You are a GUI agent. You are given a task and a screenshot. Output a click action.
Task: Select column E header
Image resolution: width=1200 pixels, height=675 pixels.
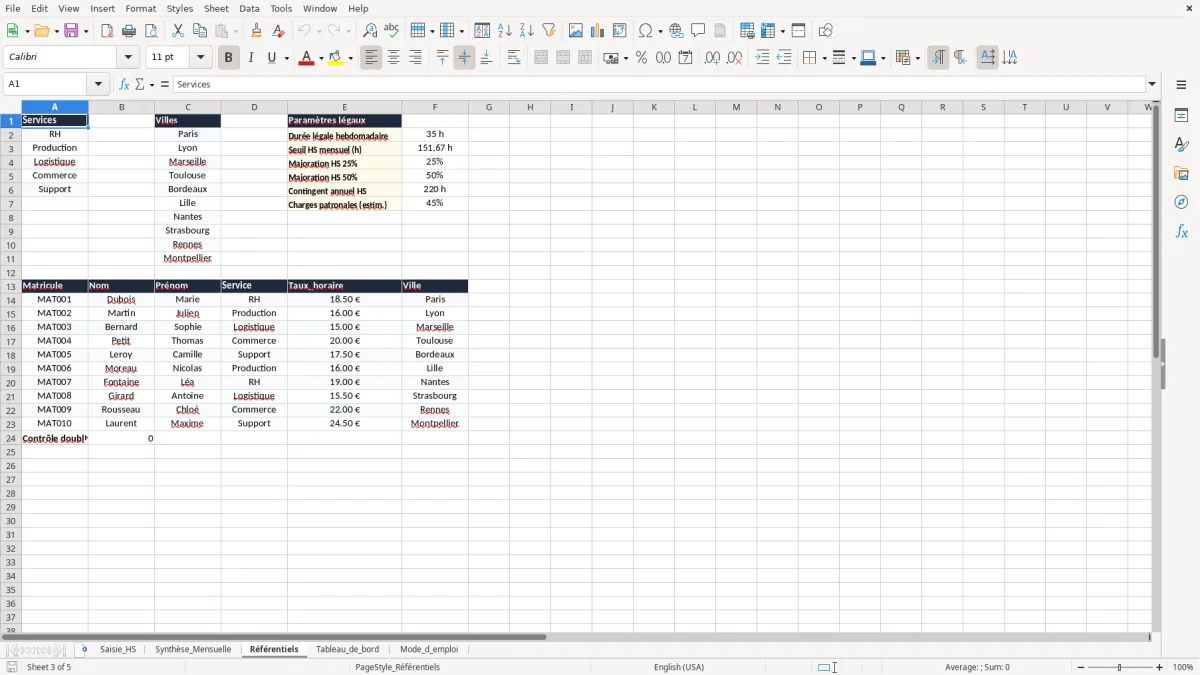coord(345,107)
